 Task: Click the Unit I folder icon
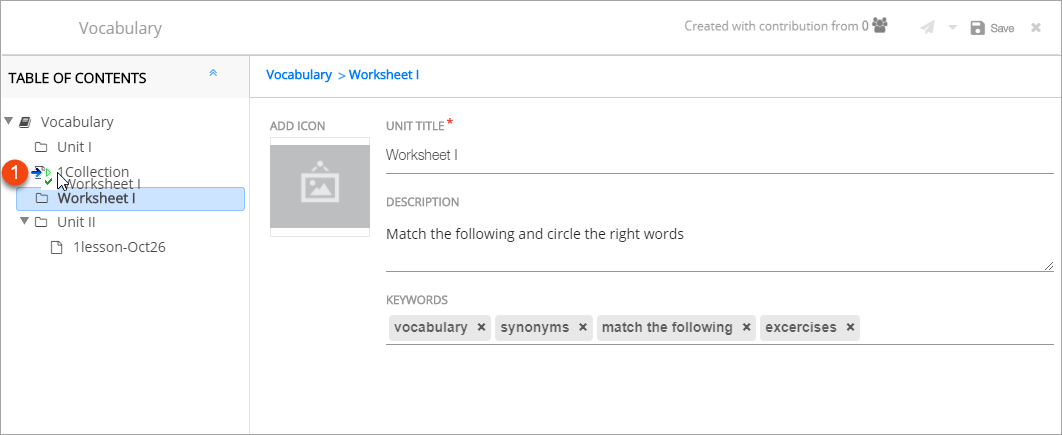coord(42,147)
